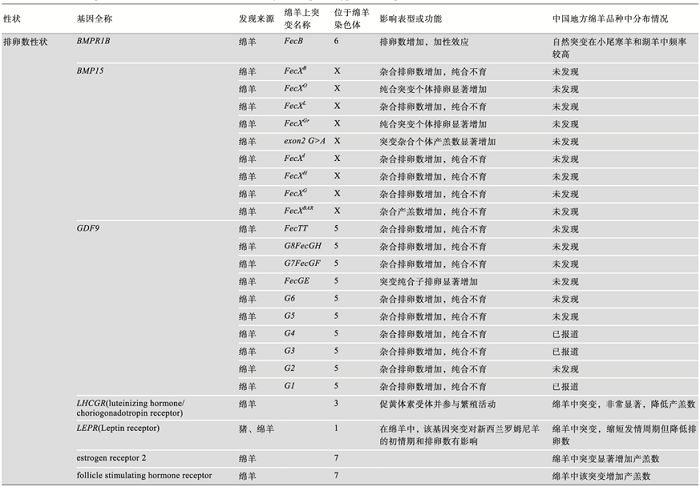The height and width of the screenshot is (487, 700).
Task: Click the G1 mutation name
Action: click(289, 386)
